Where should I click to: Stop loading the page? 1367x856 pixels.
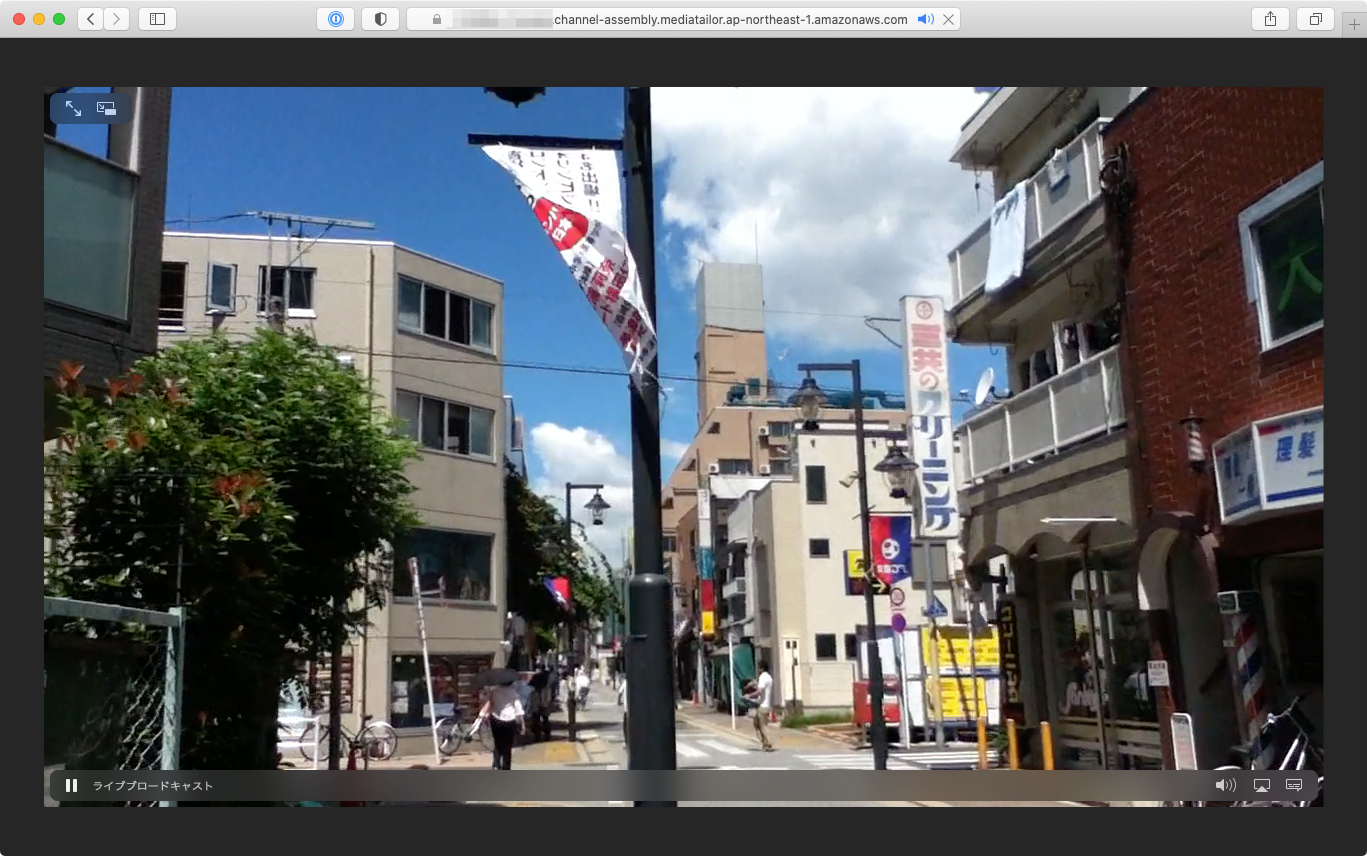948,19
